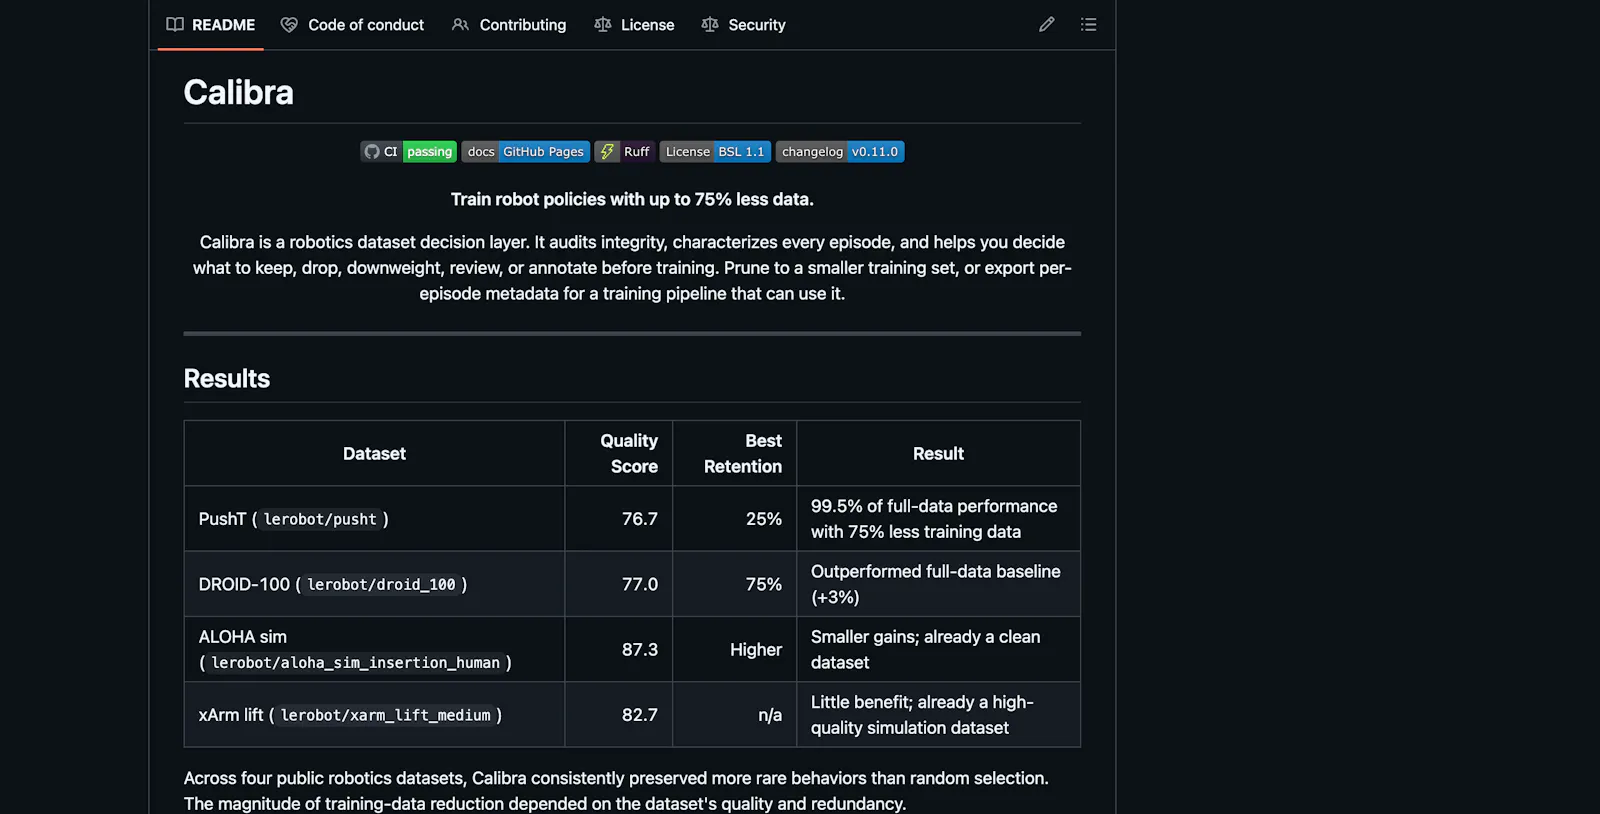Click the scales icon beside License

pyautogui.click(x=602, y=25)
